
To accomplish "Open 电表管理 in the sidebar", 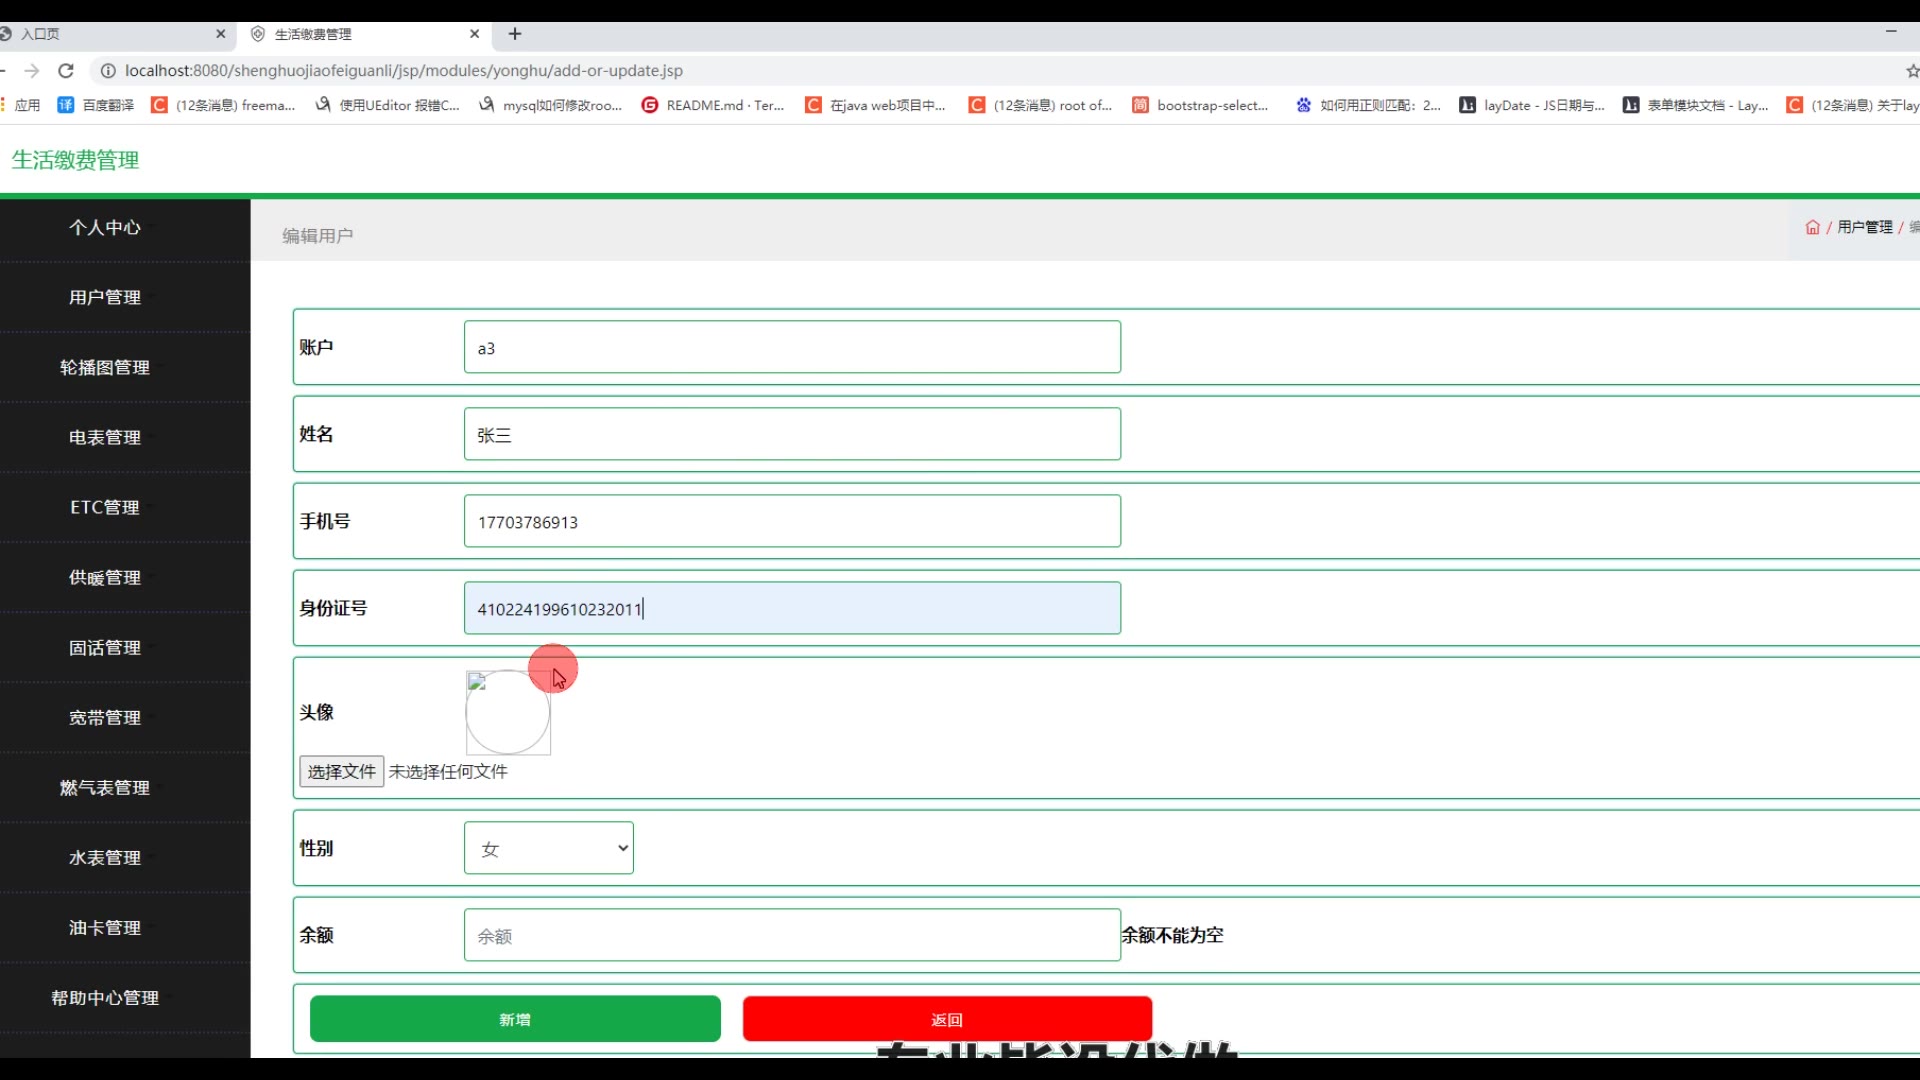I will click(105, 438).
